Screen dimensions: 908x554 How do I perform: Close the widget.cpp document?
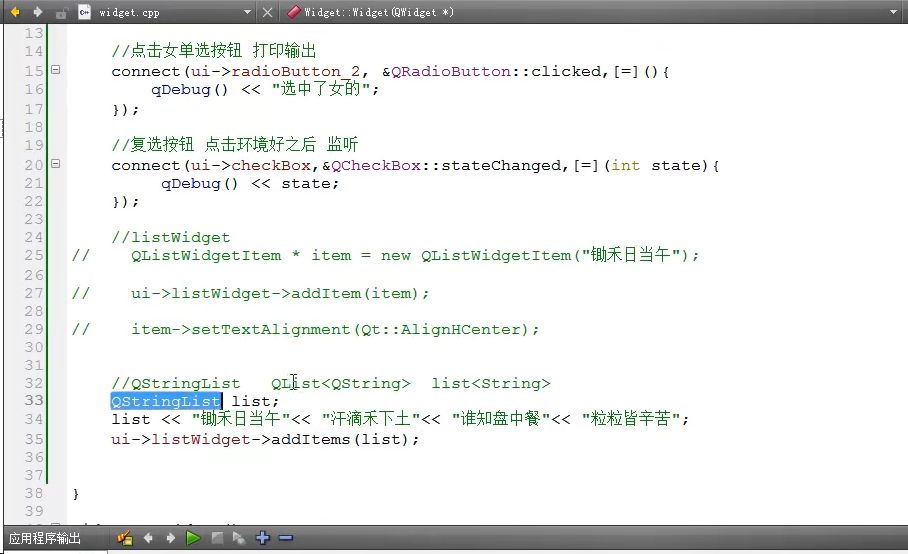[268, 12]
